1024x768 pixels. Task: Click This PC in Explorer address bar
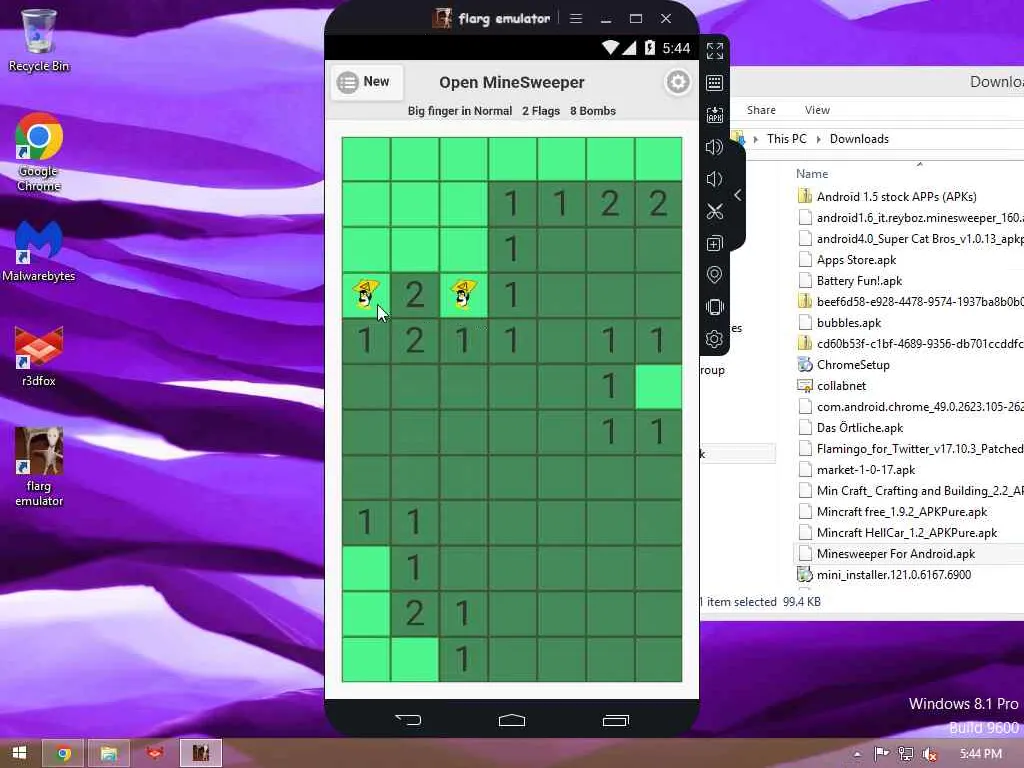click(x=786, y=138)
